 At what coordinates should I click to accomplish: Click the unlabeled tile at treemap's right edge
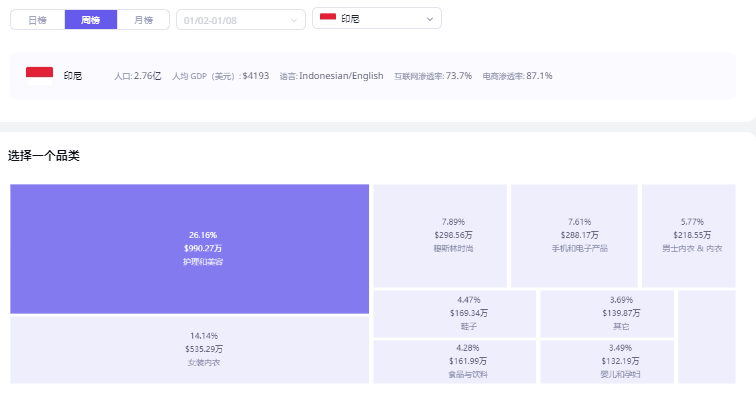click(x=707, y=337)
